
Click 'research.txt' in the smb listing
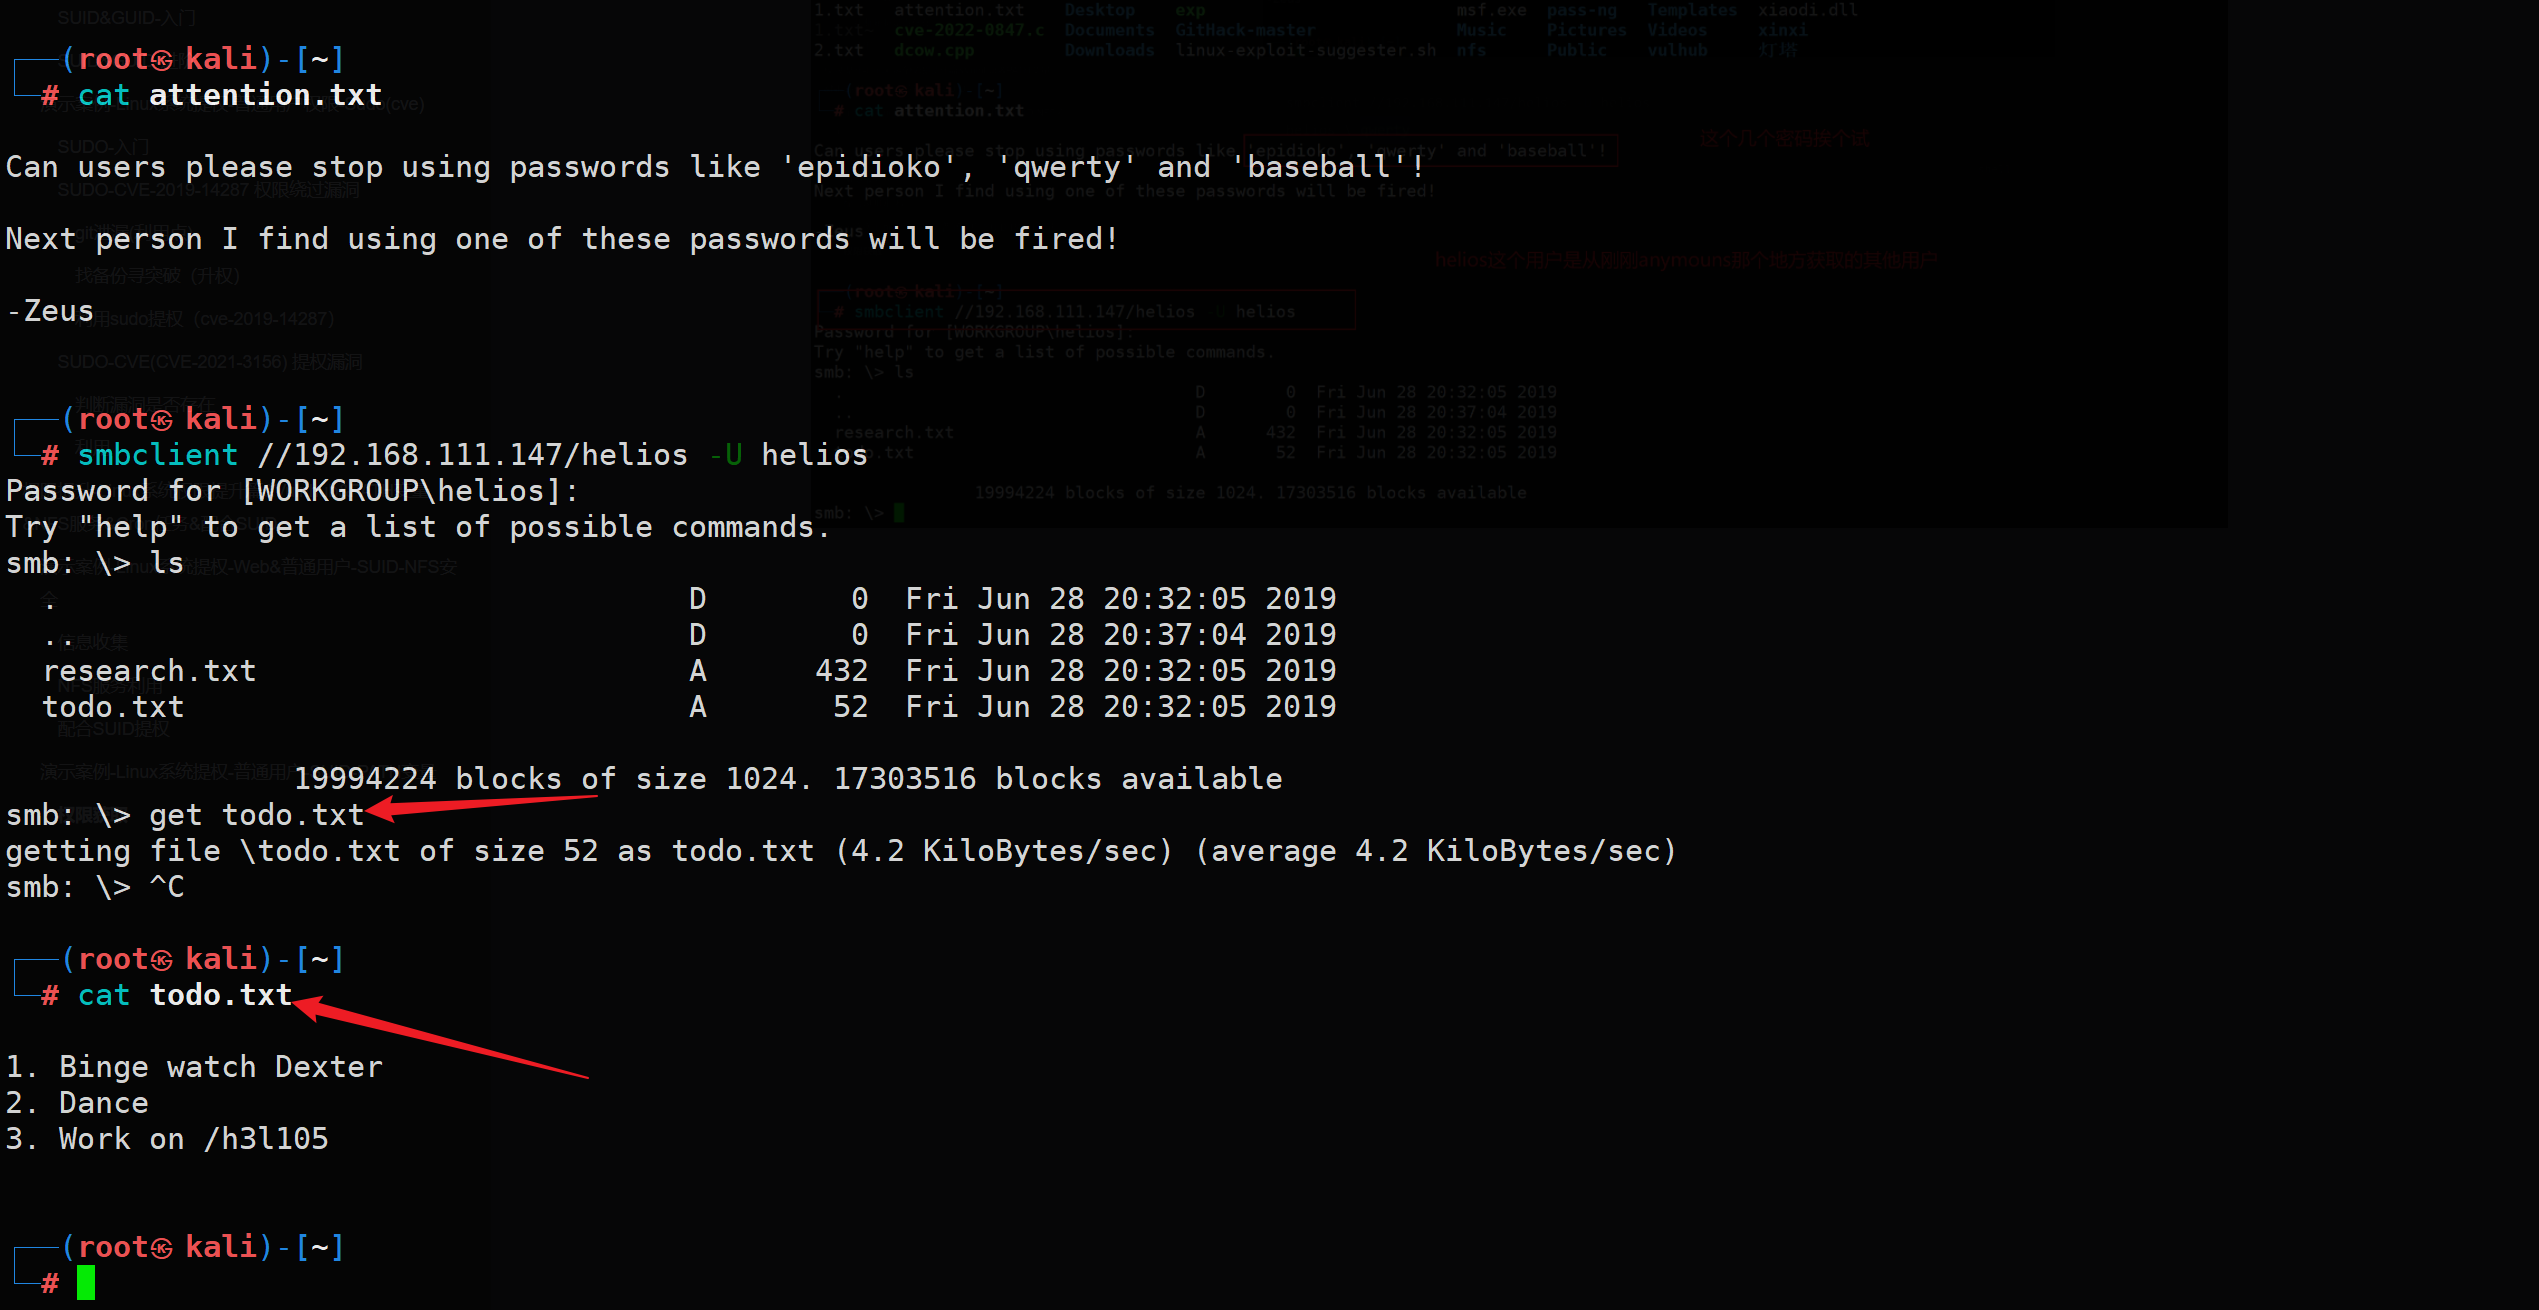[x=149, y=671]
